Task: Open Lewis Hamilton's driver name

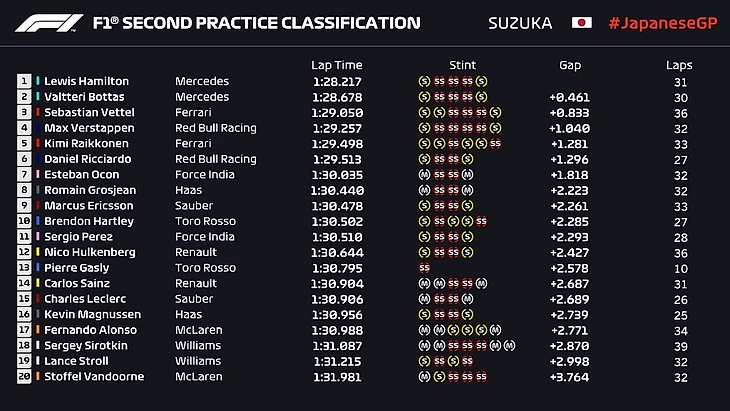Action: pos(86,81)
